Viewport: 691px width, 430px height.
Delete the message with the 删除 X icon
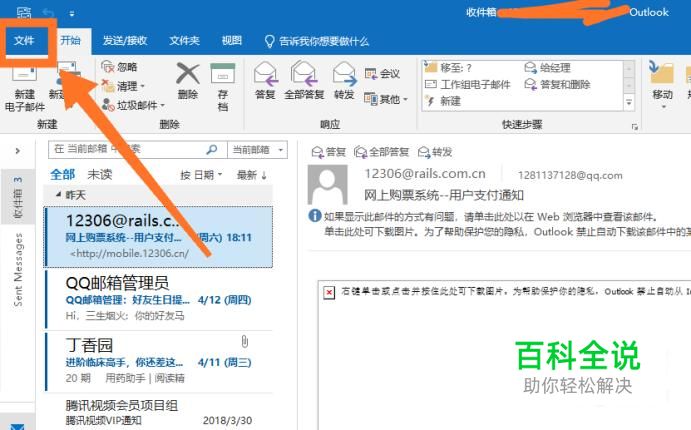tap(188, 73)
